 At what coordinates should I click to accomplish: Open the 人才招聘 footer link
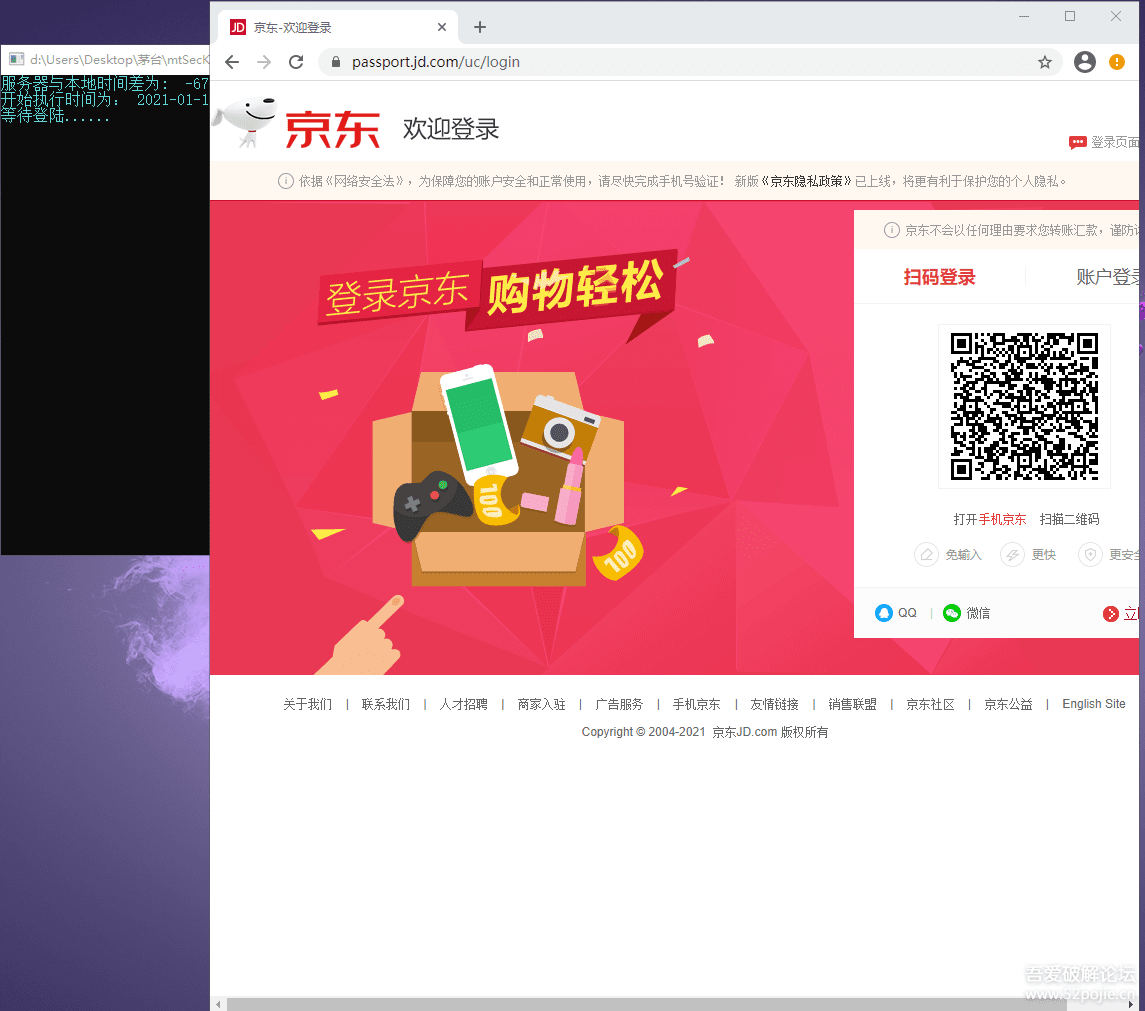tap(464, 704)
